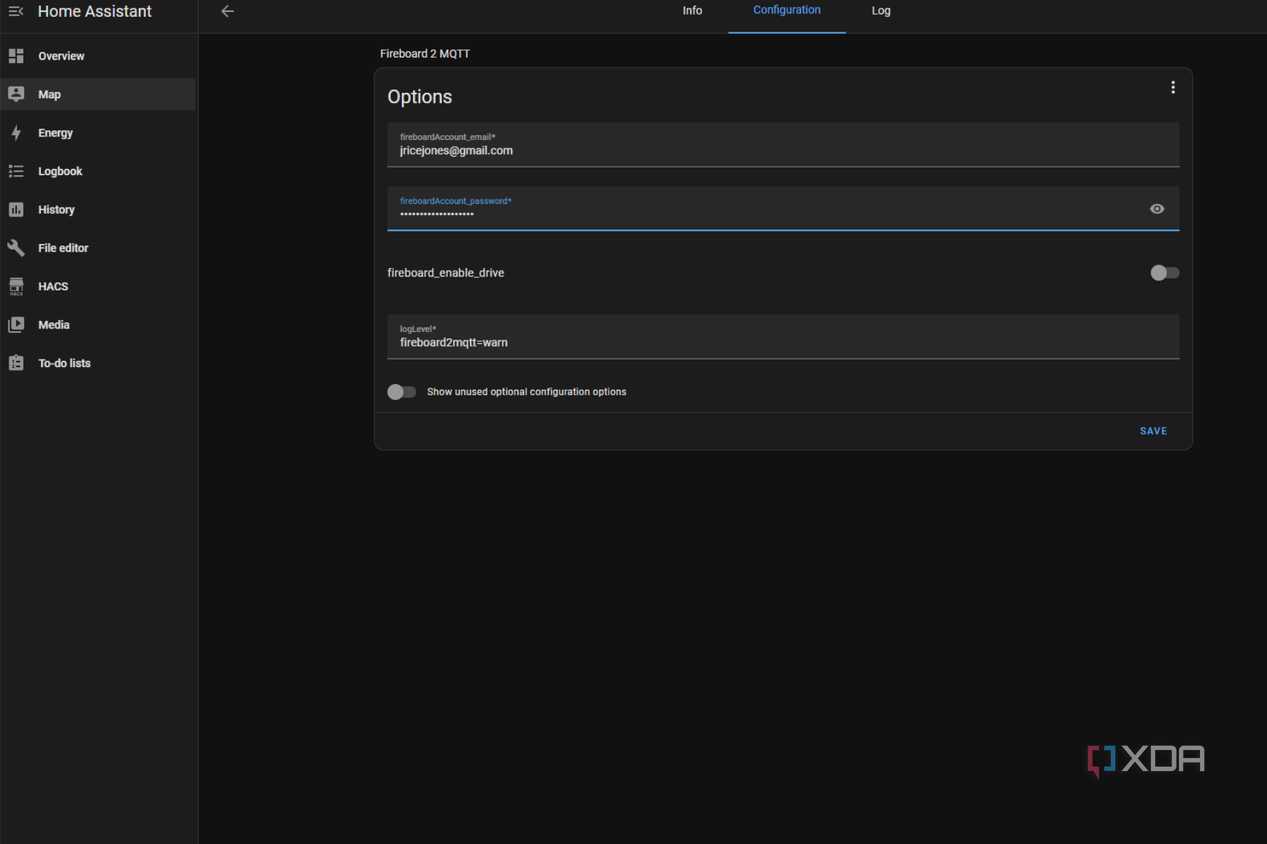This screenshot has height=844, width=1267.
Task: Open the Options three-dot overflow menu
Action: [x=1173, y=88]
